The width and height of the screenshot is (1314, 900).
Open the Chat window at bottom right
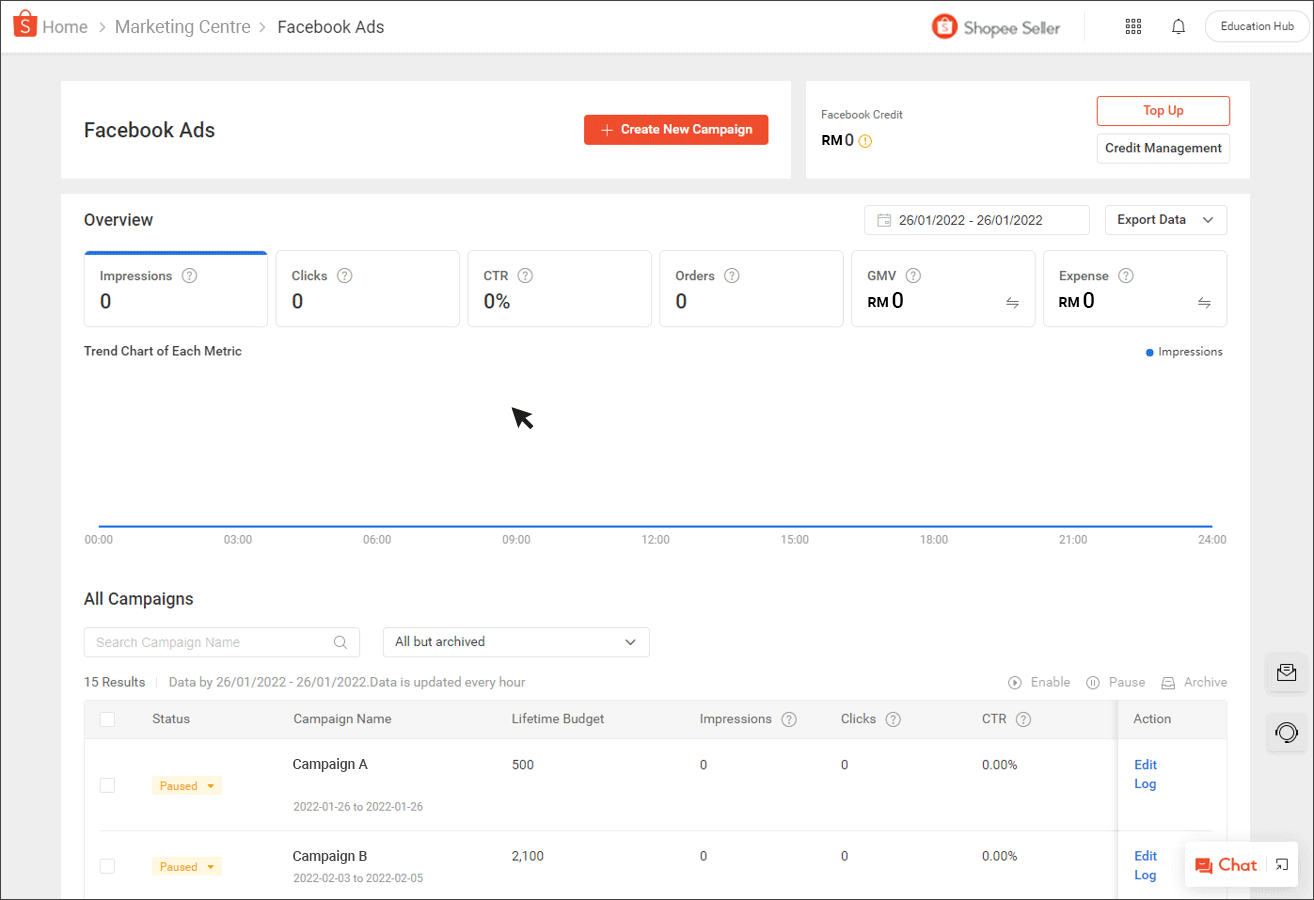point(1227,864)
